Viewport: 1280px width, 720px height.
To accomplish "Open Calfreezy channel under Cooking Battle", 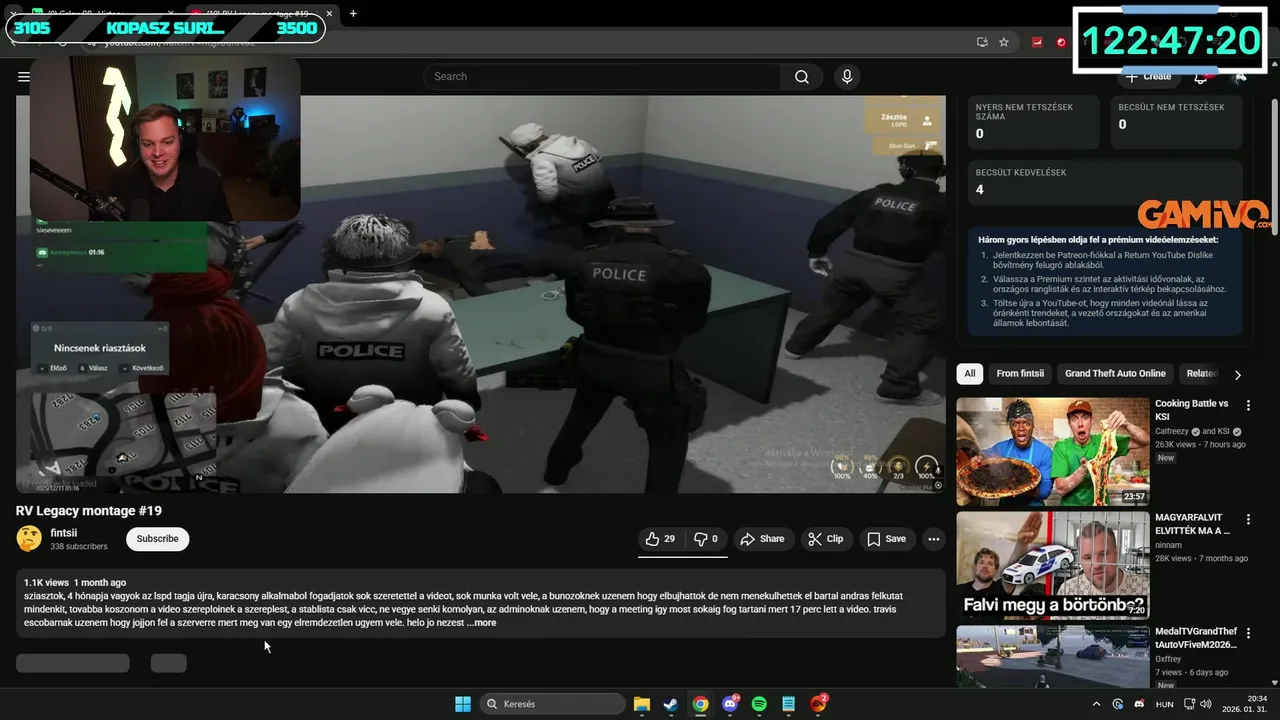I will coord(1174,432).
